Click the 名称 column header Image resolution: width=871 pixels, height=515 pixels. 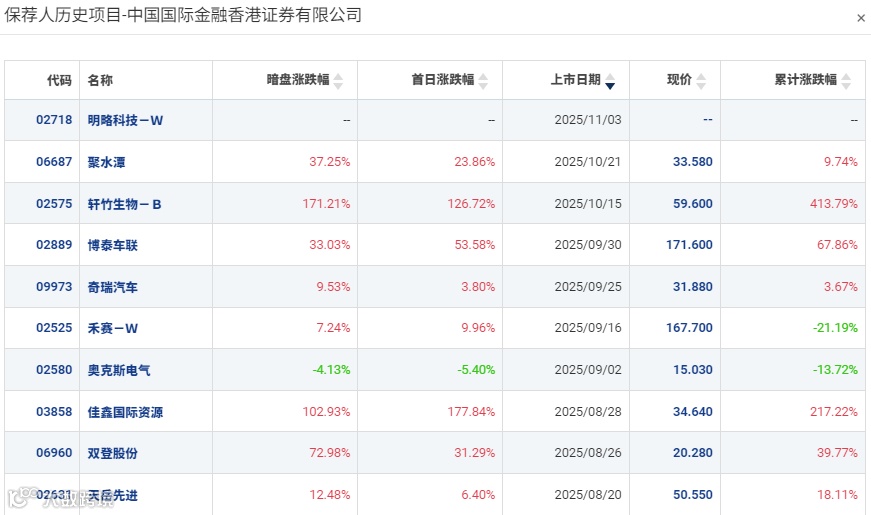(100, 80)
